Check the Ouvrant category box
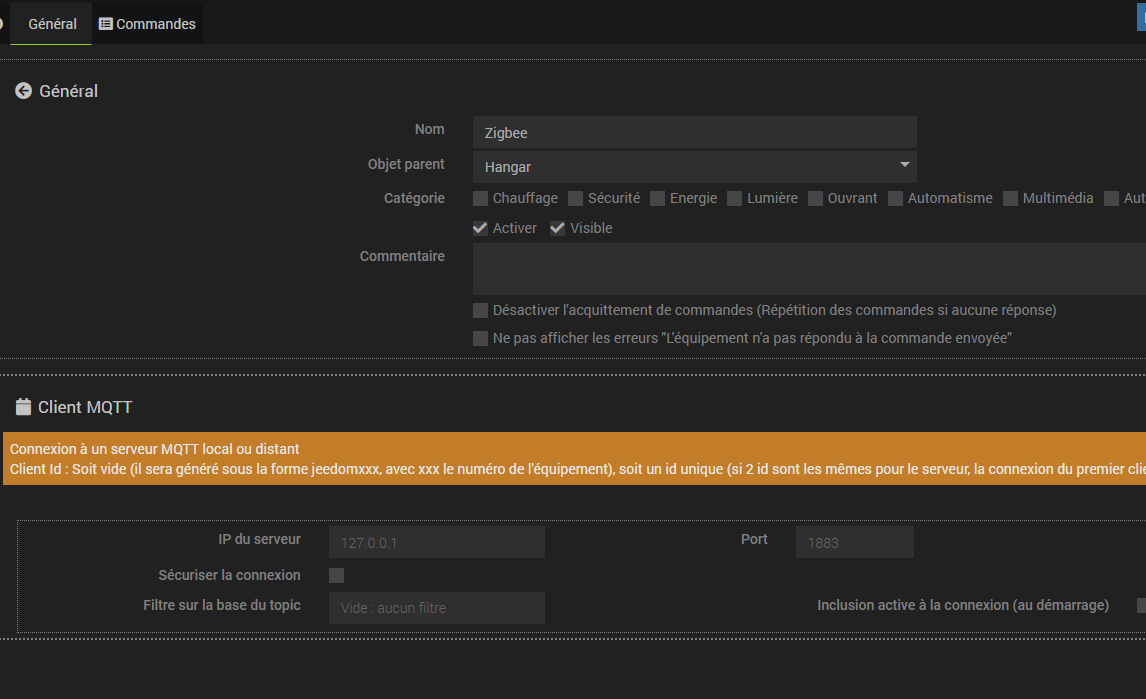The image size is (1146, 699). click(x=815, y=198)
